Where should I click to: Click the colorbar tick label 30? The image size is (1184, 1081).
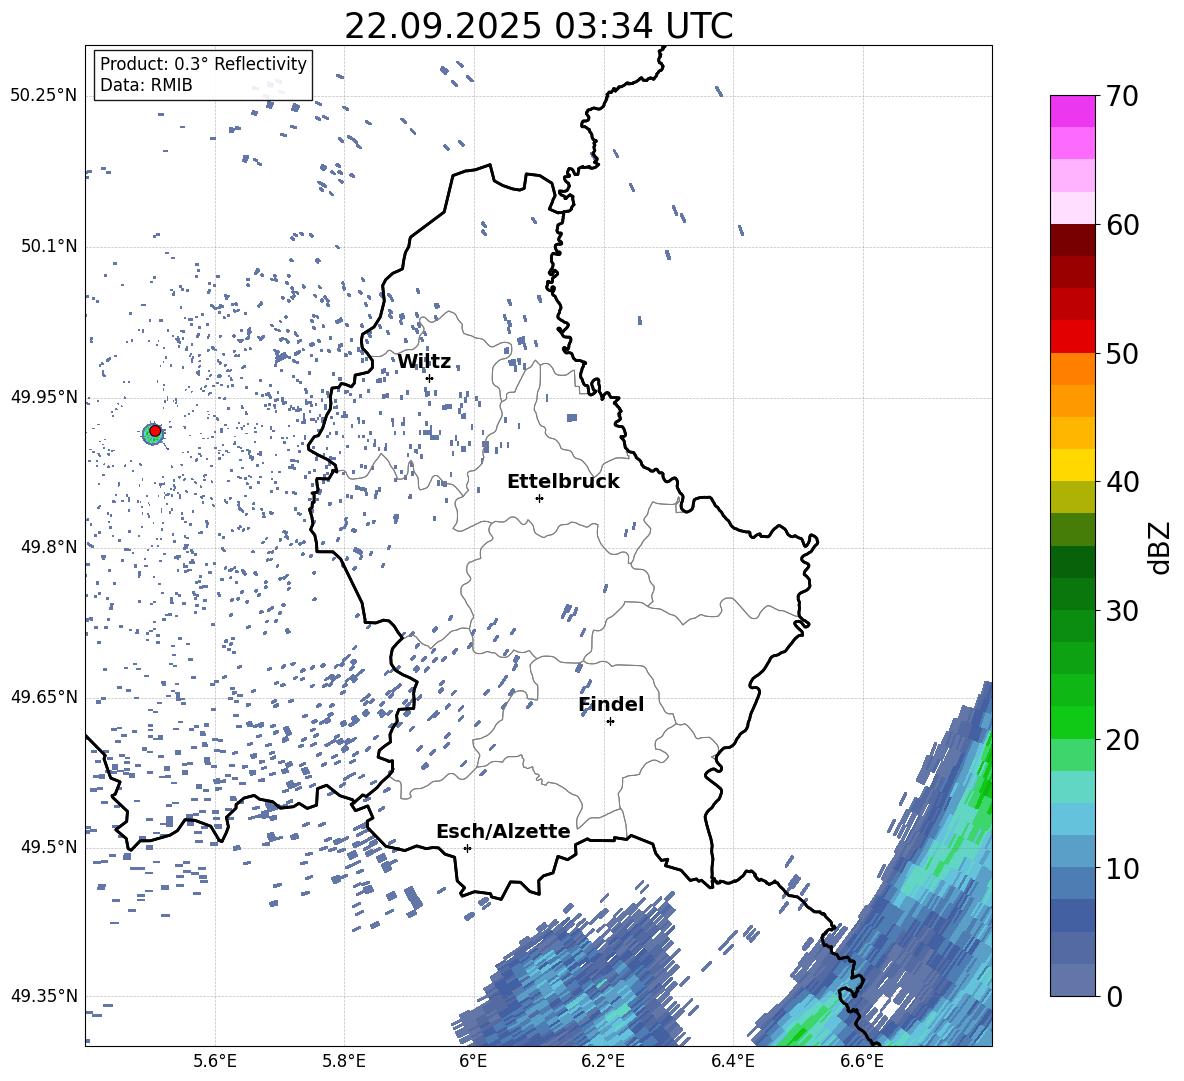pyautogui.click(x=1123, y=611)
